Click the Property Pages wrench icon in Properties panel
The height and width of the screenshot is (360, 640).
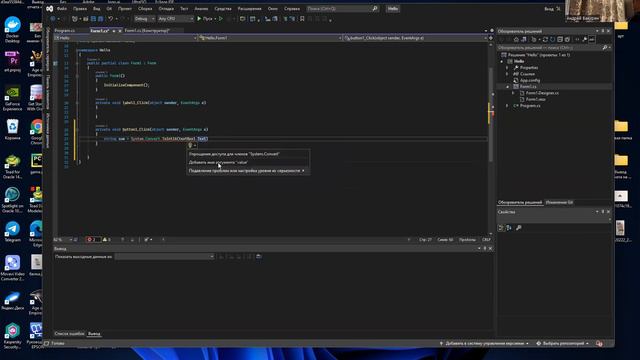(519, 228)
